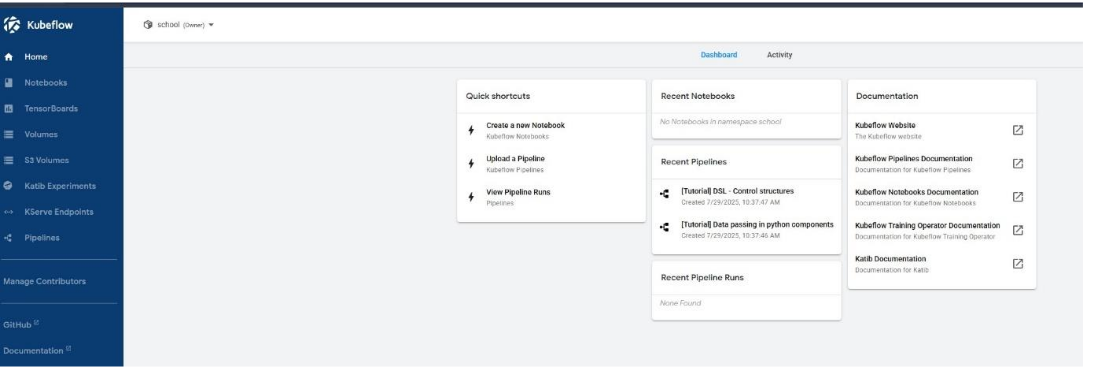This screenshot has height=377, width=1106.
Task: Click the Documentation card heading
Action: (887, 96)
